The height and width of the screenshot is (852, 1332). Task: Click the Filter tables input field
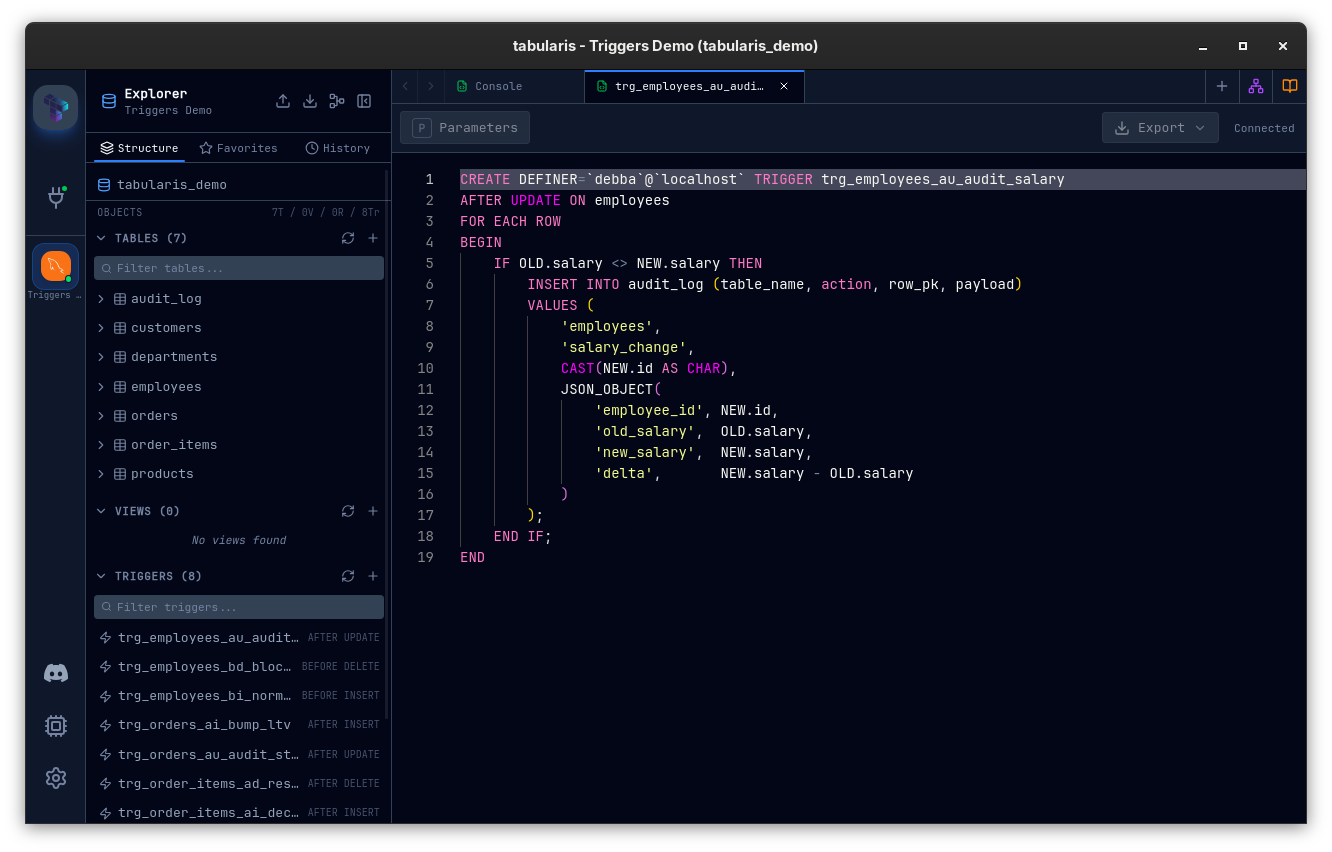(x=239, y=268)
